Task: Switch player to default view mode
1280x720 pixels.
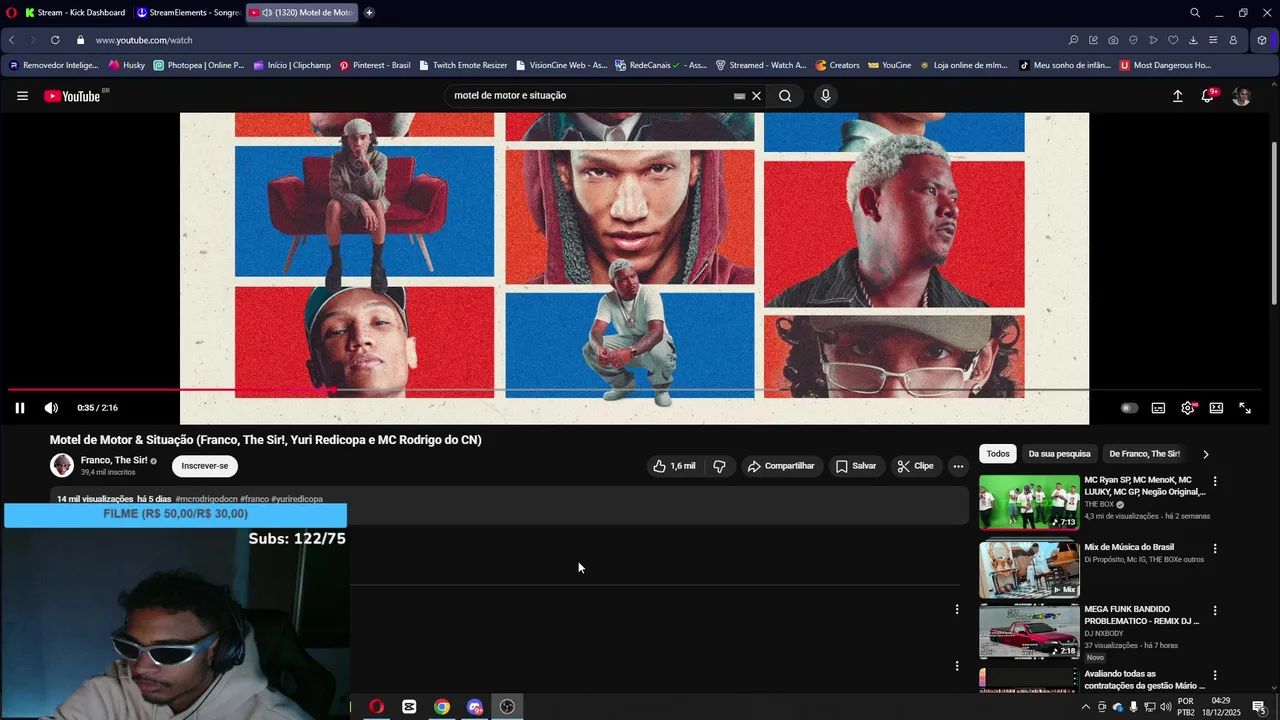Action: [1216, 408]
